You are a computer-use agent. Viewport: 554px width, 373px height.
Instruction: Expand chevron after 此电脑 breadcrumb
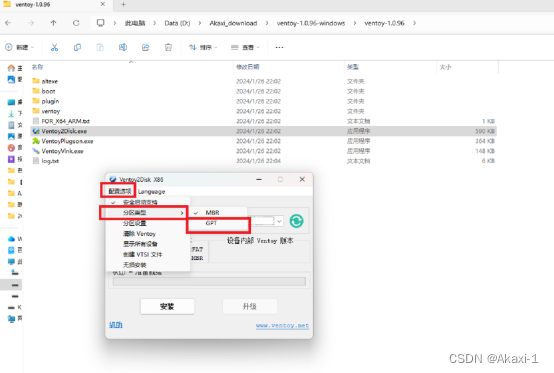[x=154, y=23]
